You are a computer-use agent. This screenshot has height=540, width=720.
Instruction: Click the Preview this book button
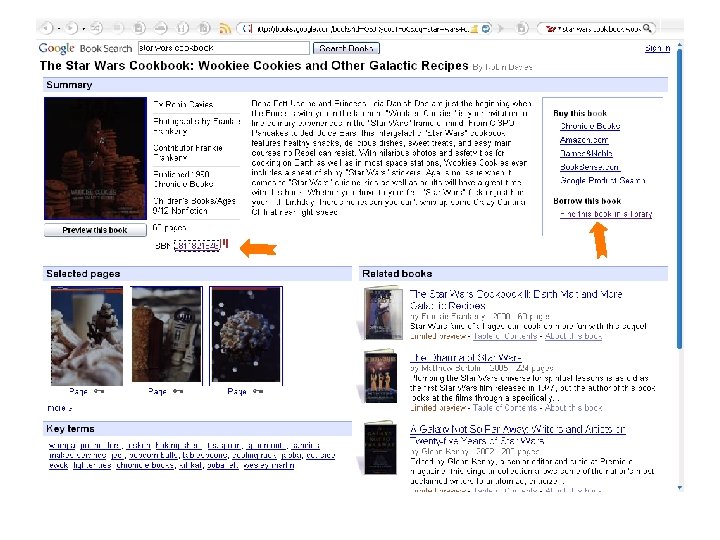[x=95, y=230]
